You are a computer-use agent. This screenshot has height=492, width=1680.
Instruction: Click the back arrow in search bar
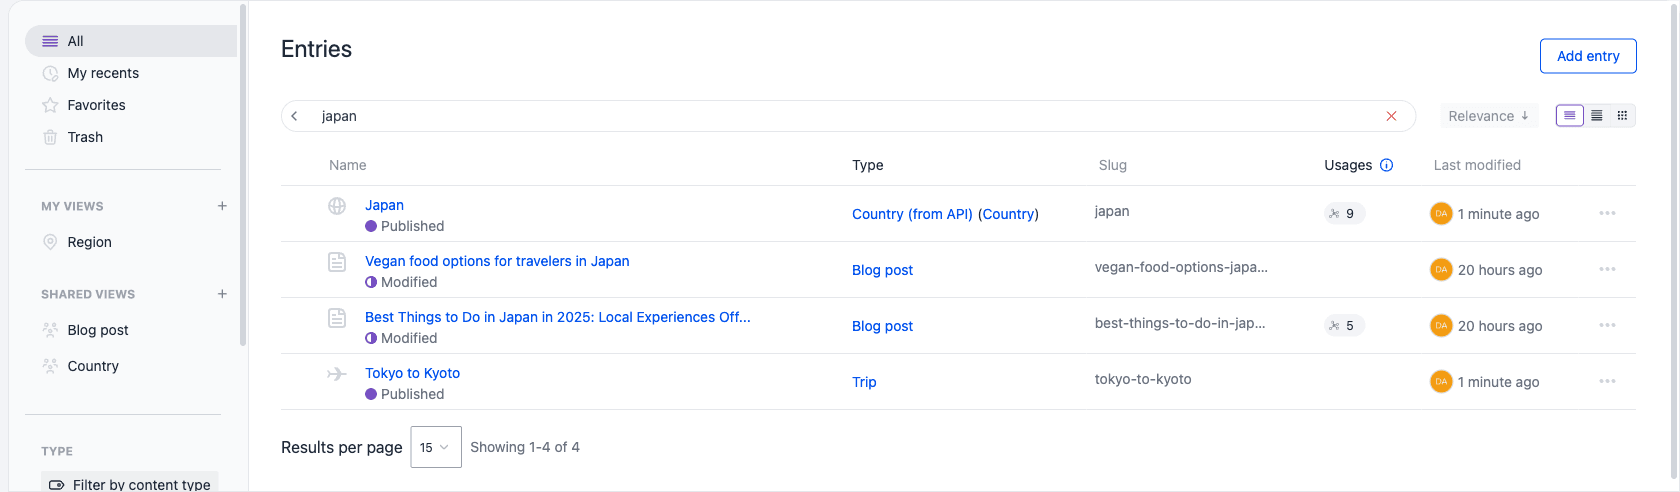tap(295, 116)
